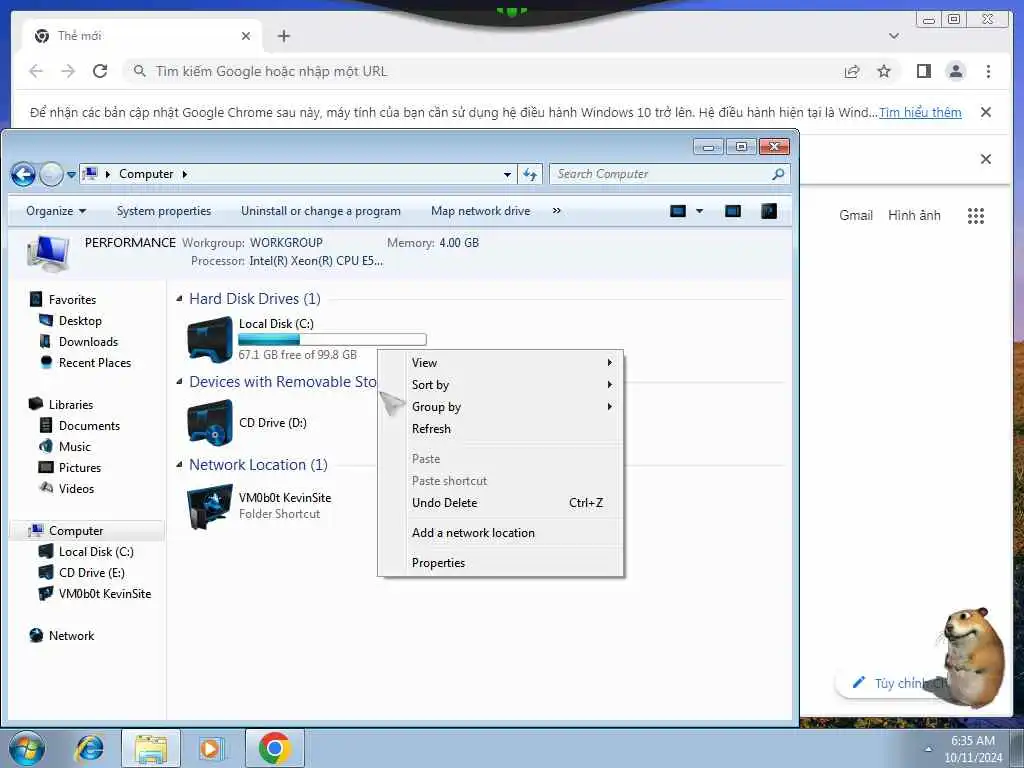Open CD Drive (E:) in navigation tree
Image resolution: width=1024 pixels, height=768 pixels.
click(x=91, y=573)
